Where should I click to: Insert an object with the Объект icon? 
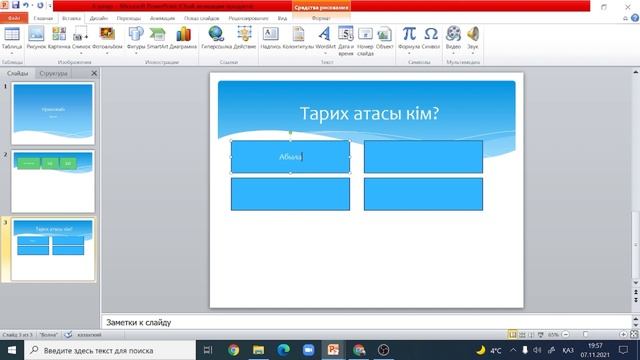click(x=384, y=34)
